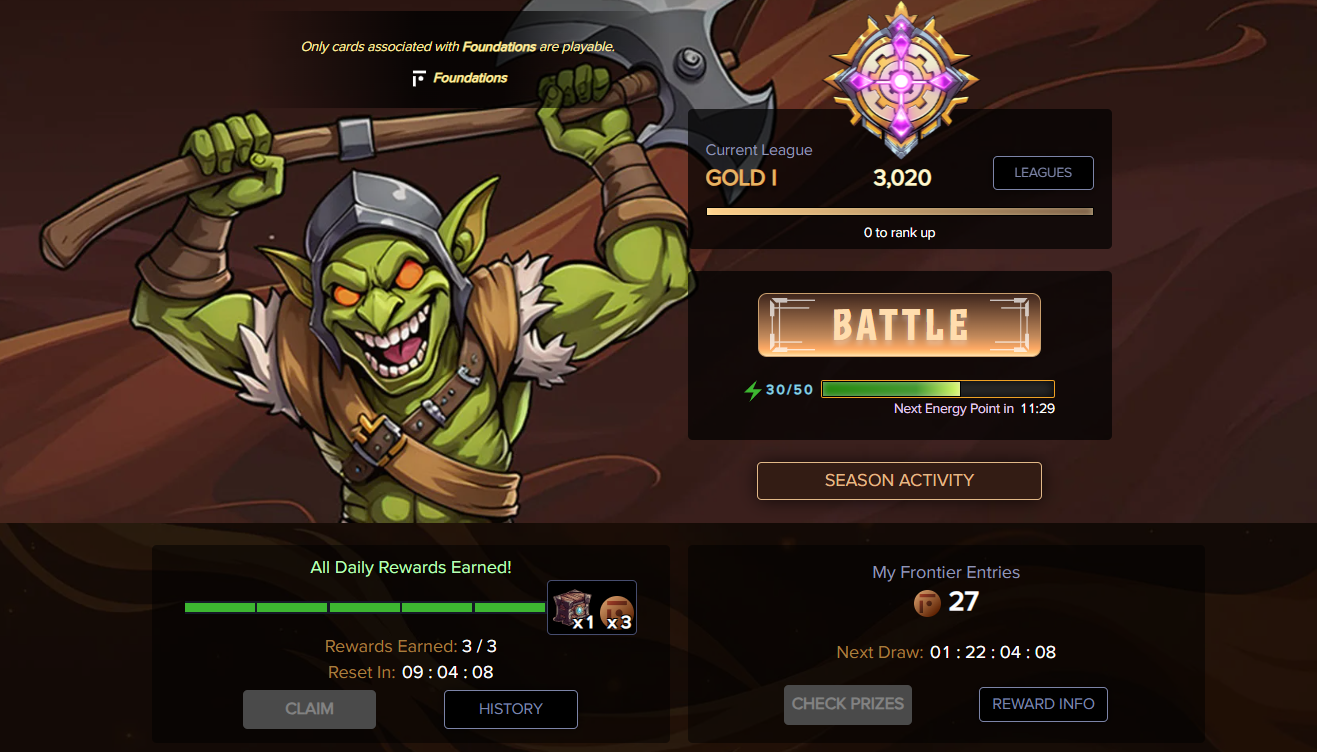Click the 3,020 rating score
This screenshot has width=1317, height=752.
pyautogui.click(x=902, y=178)
